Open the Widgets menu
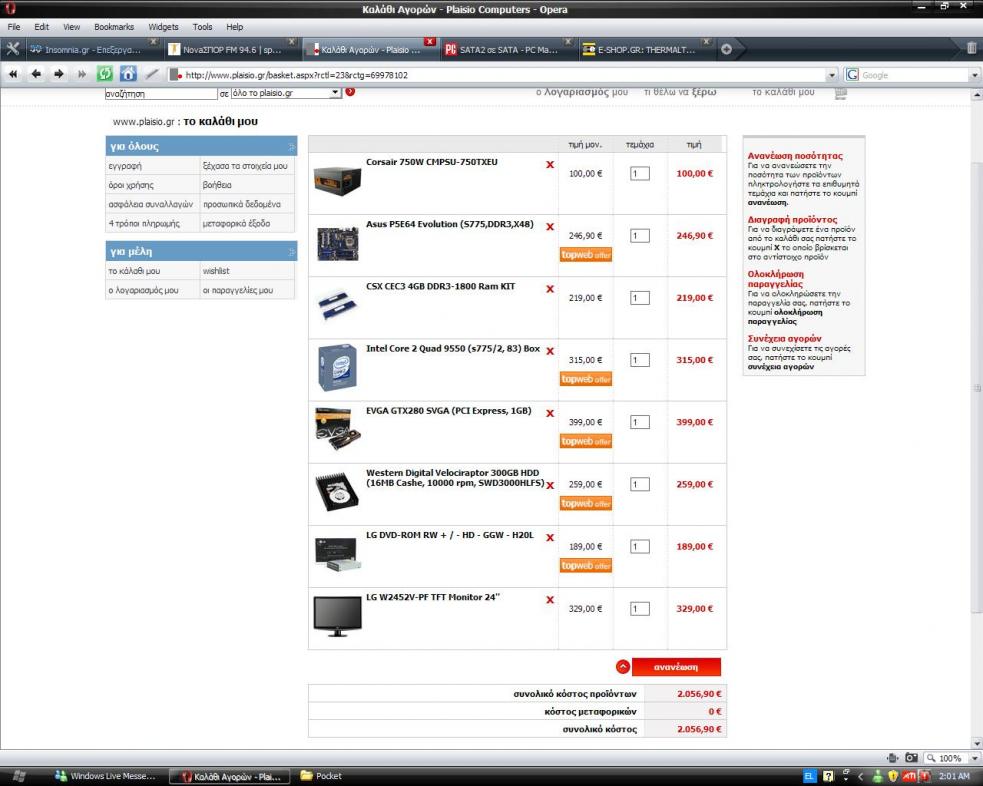The height and width of the screenshot is (786, 983). tap(163, 27)
